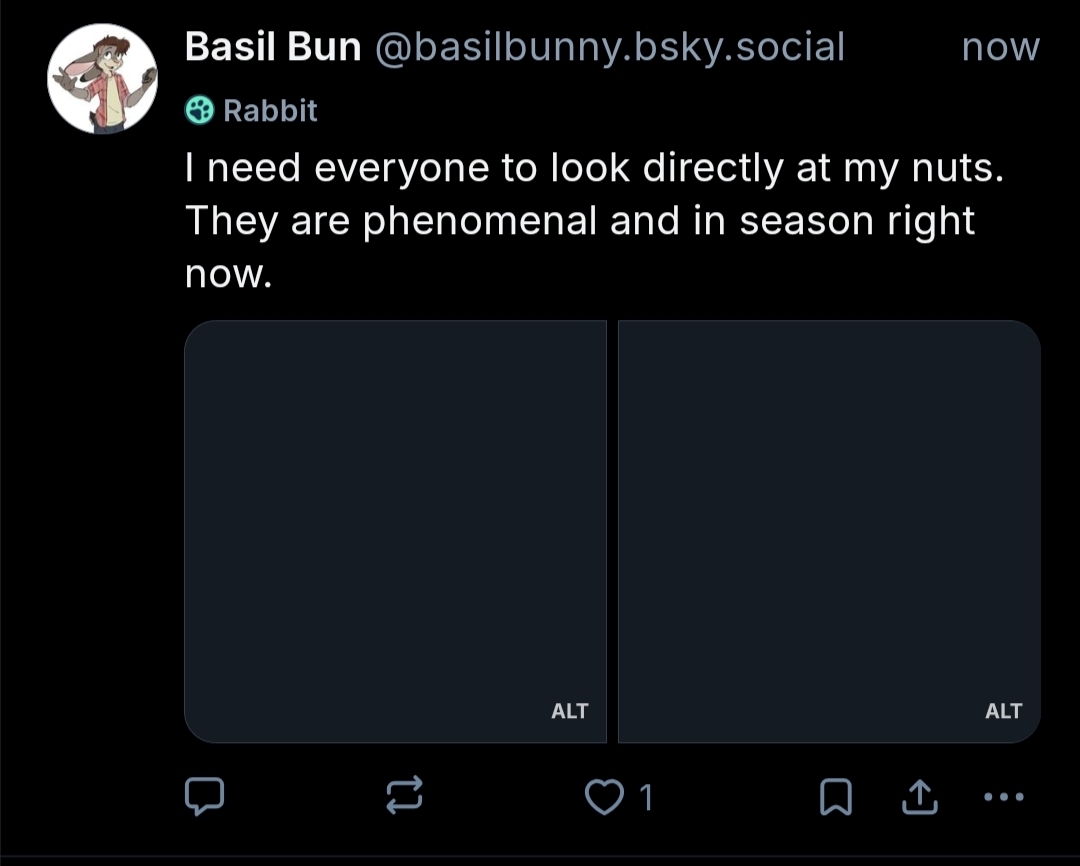
Task: Open the three-dot more options menu
Action: tap(1004, 797)
